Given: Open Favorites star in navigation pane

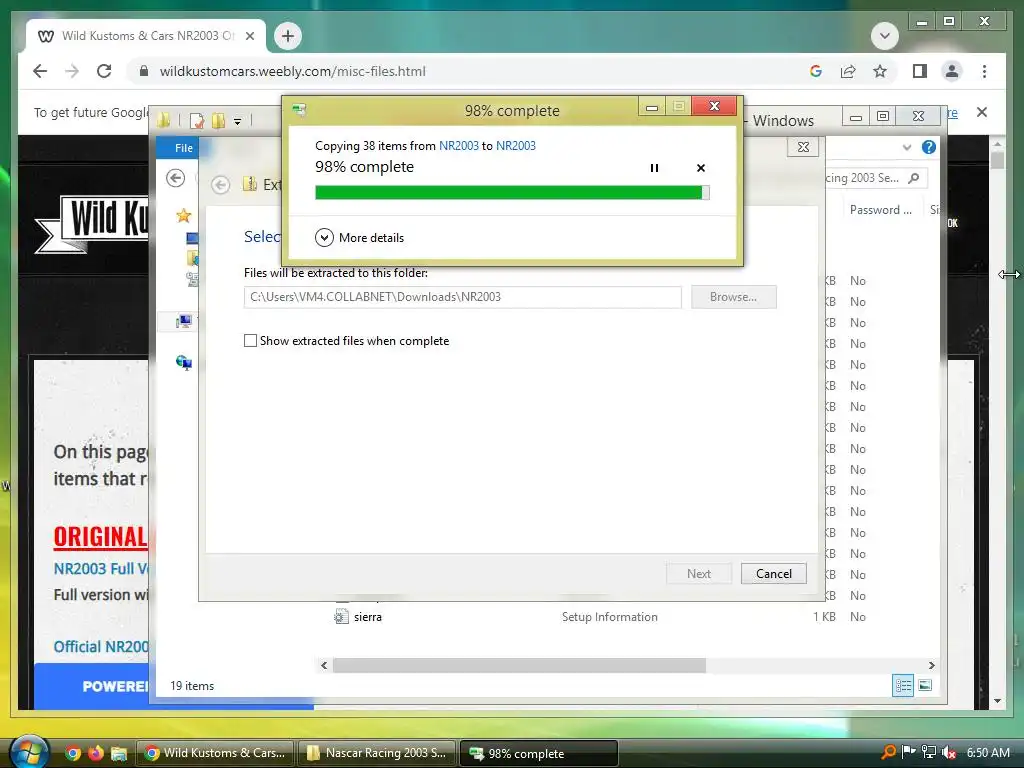Looking at the screenshot, I should (x=184, y=215).
